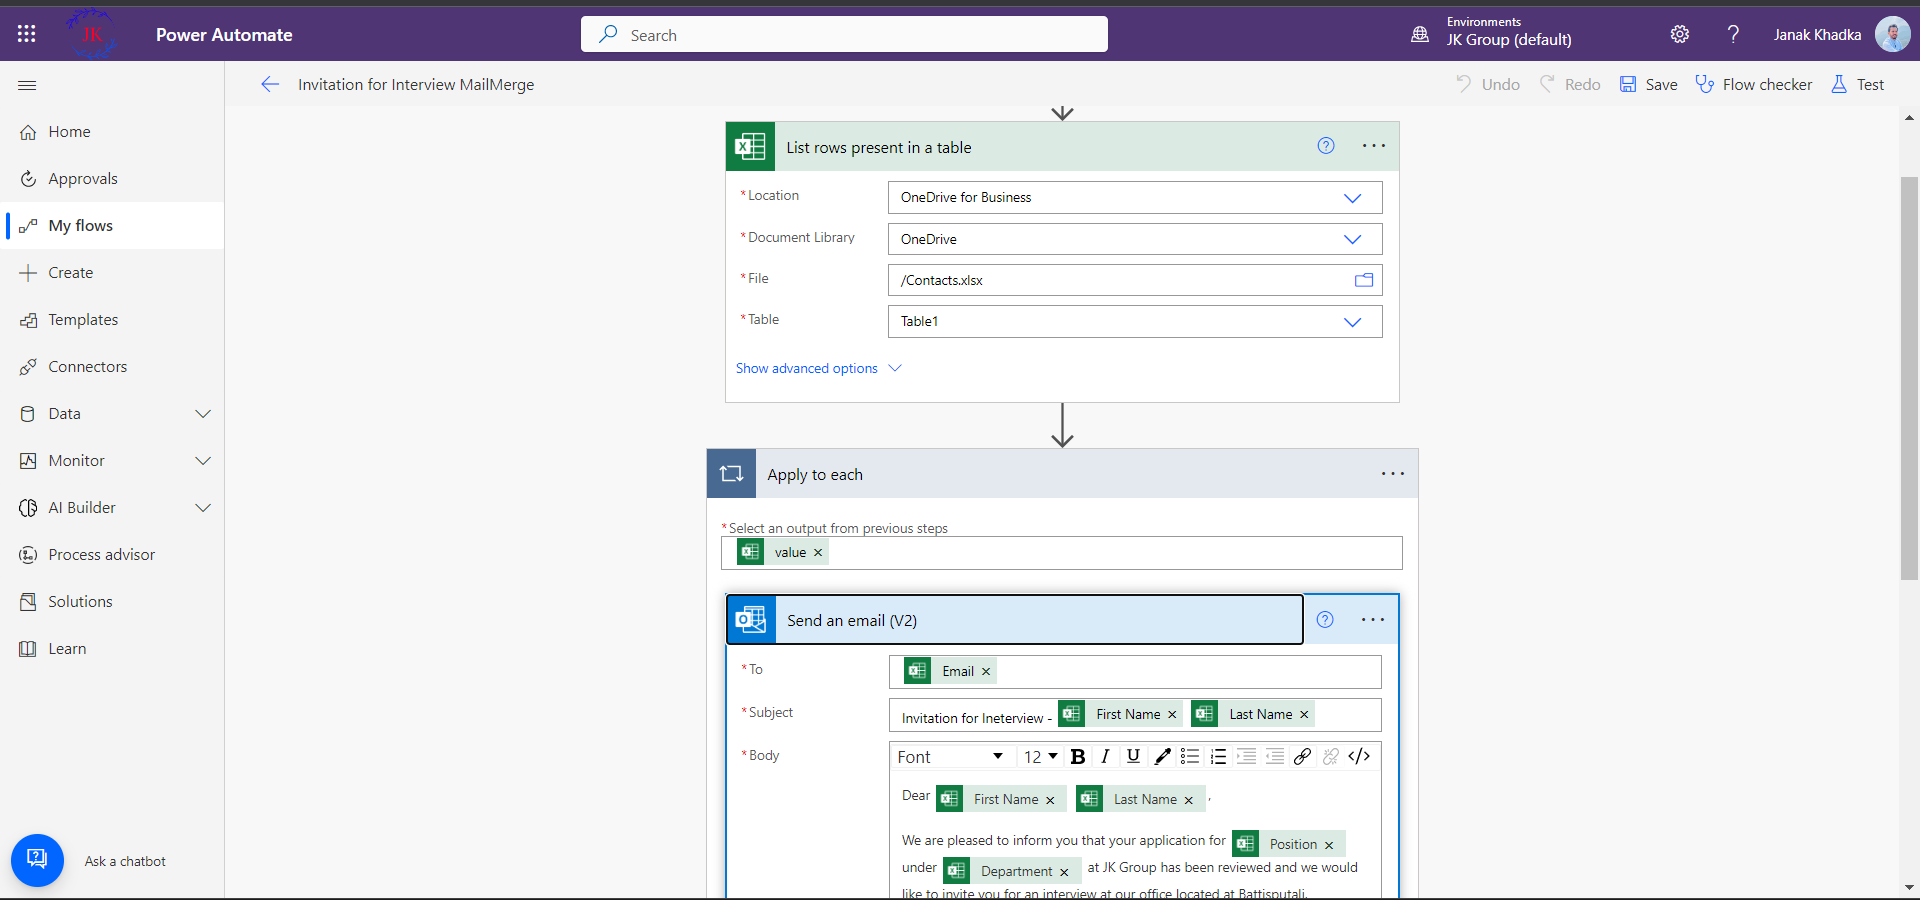1920x900 pixels.
Task: Open code view in the Body editor
Action: (1358, 757)
